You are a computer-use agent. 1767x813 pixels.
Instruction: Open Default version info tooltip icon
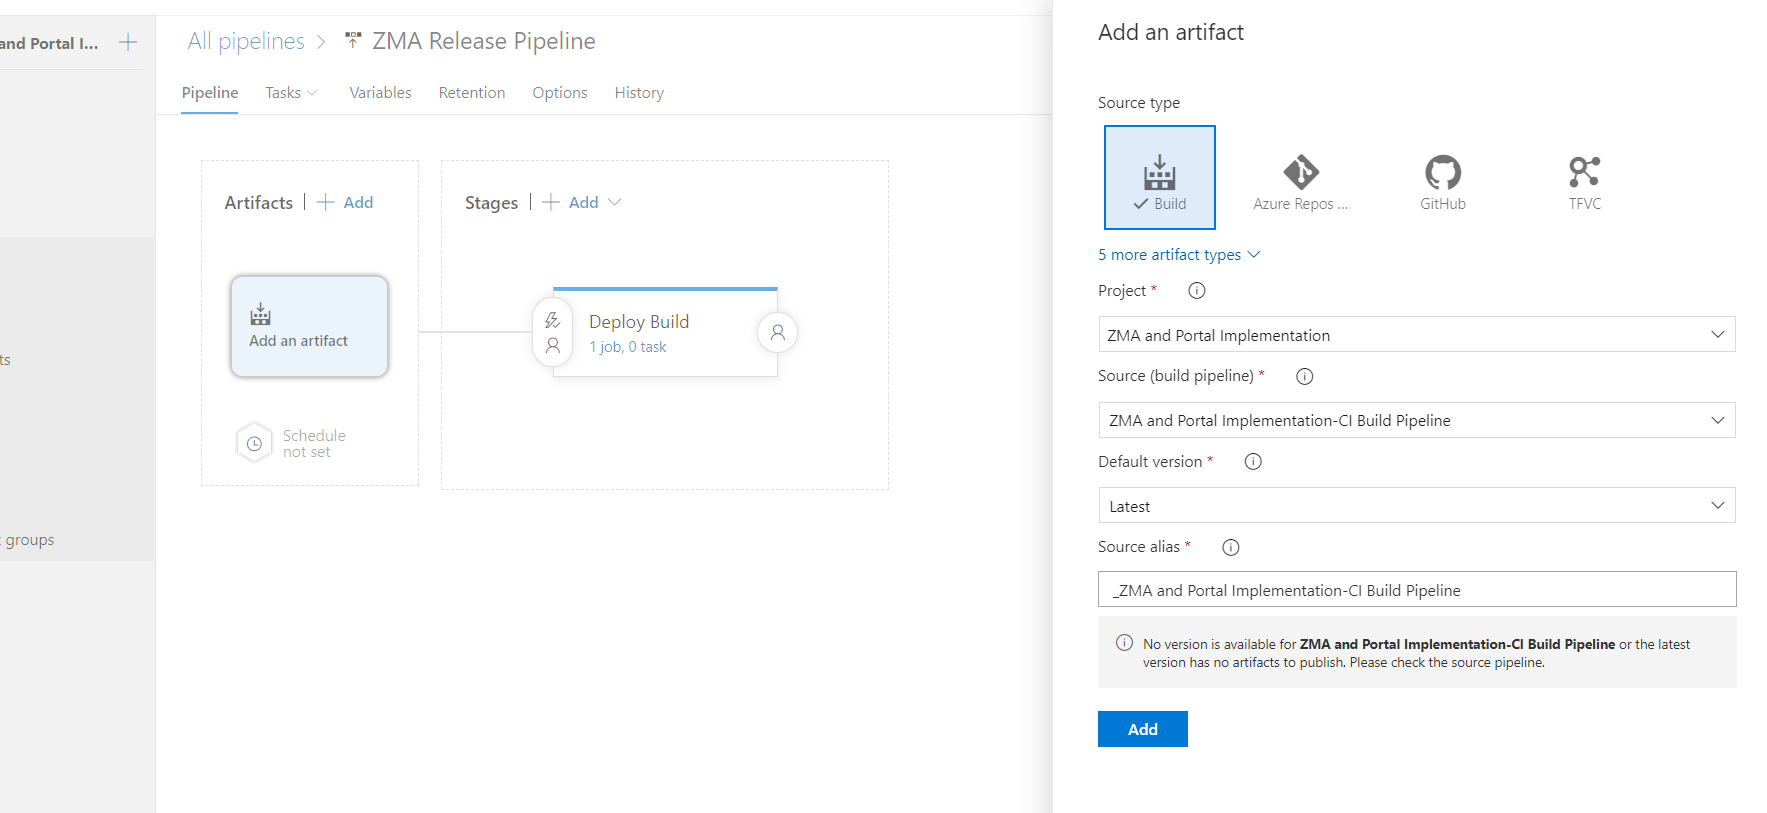click(x=1252, y=462)
